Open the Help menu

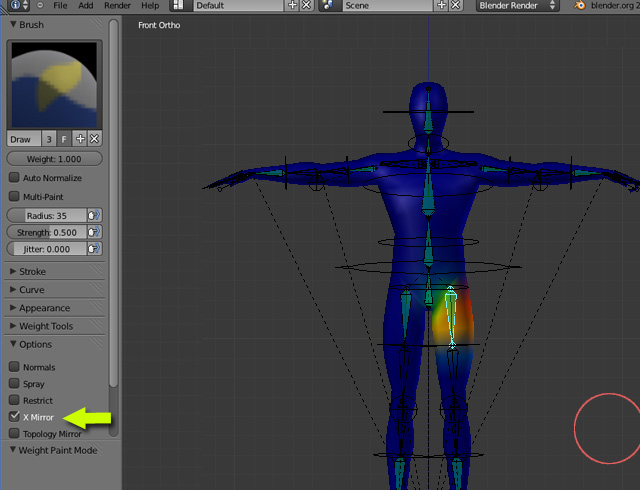(150, 6)
